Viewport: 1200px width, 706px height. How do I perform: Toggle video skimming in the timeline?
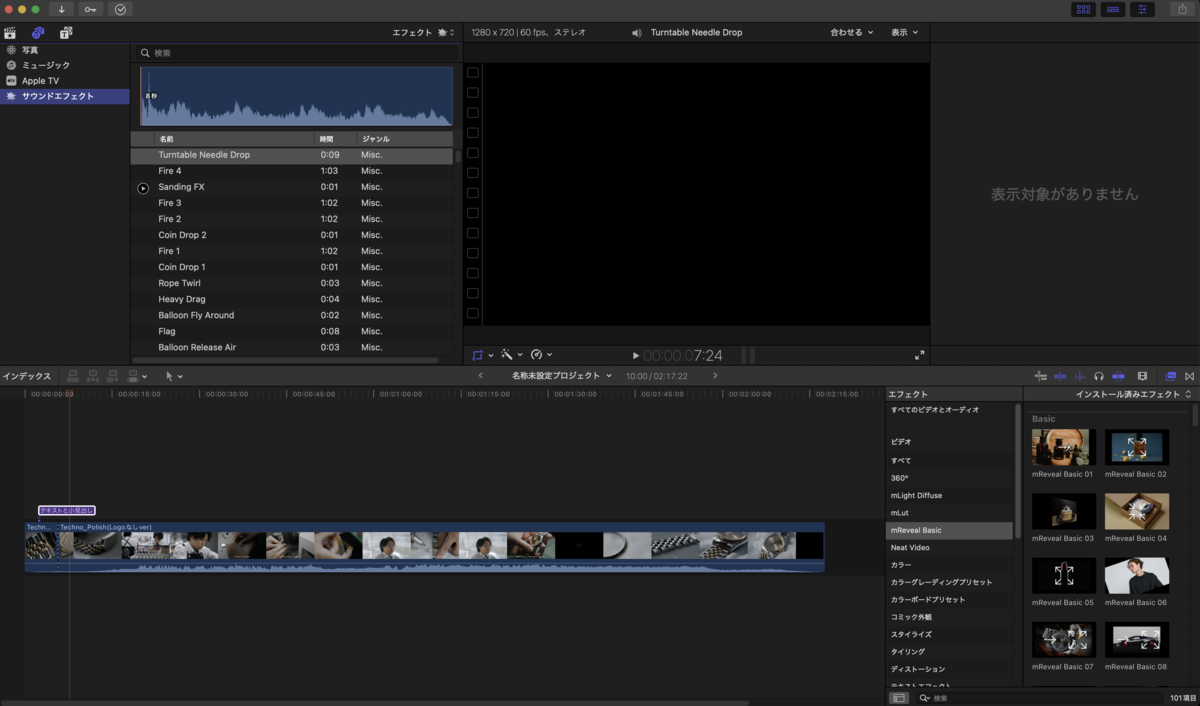(1060, 376)
